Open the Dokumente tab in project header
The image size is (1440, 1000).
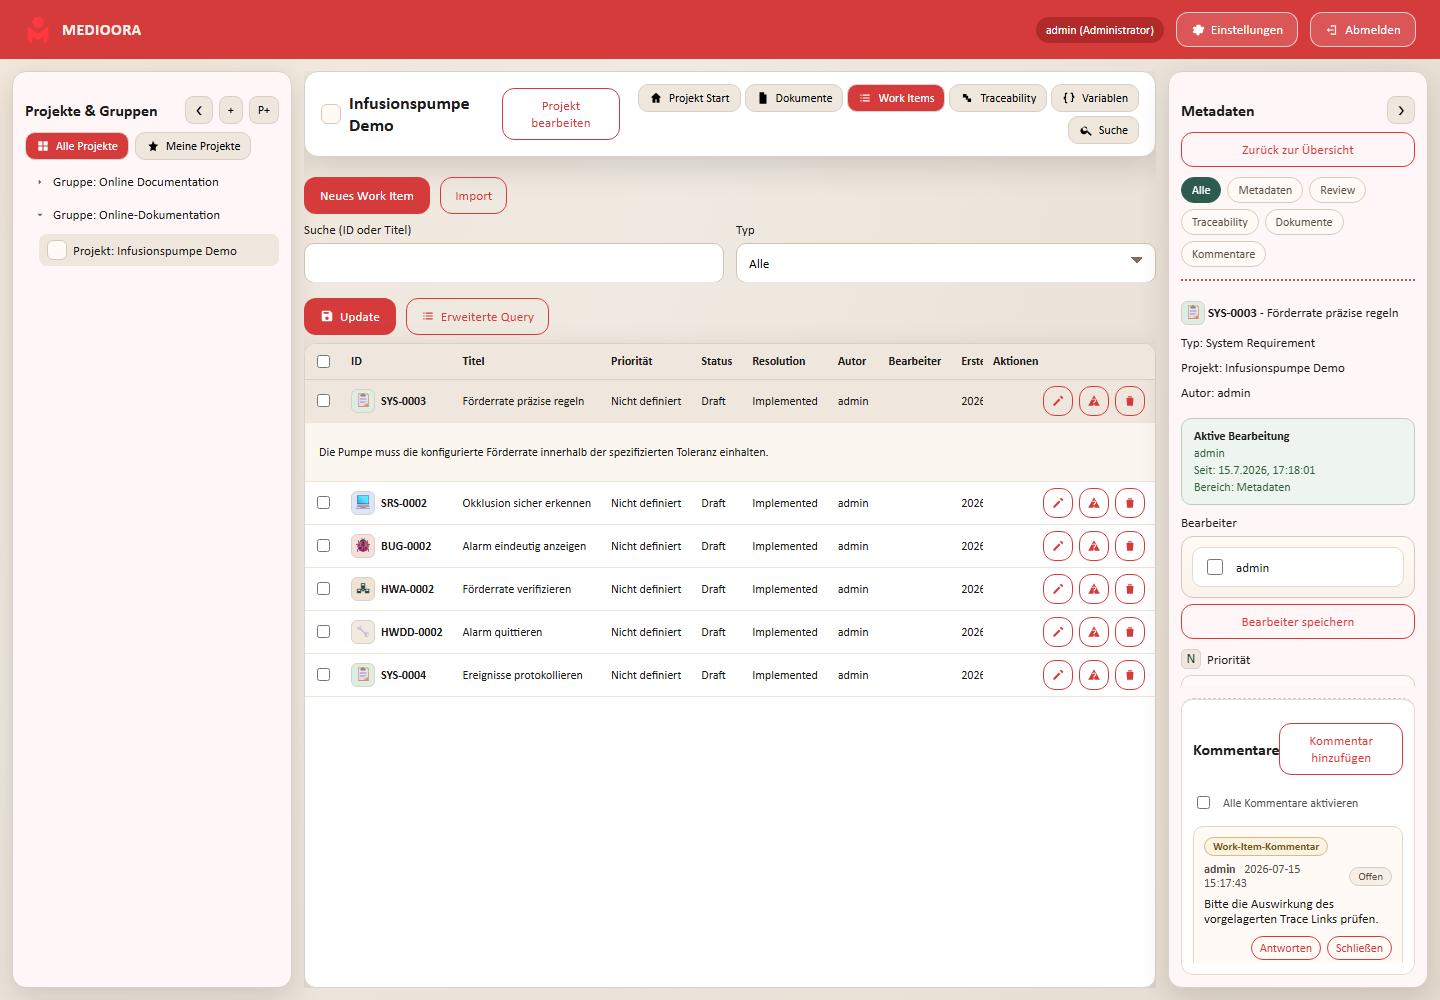coord(794,98)
